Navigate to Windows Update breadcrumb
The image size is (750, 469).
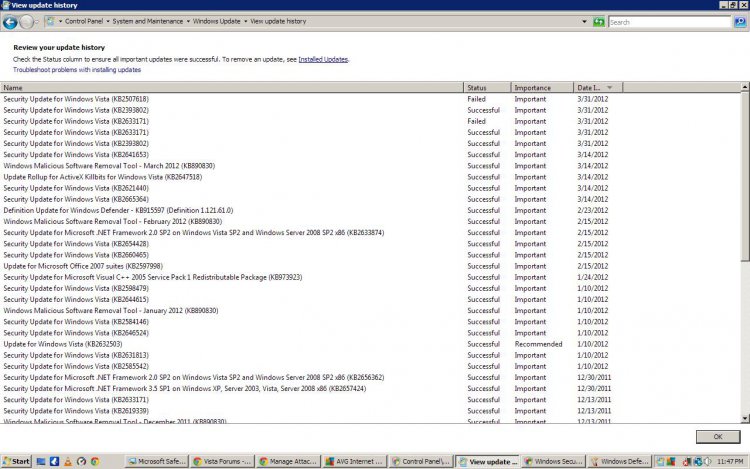(x=217, y=21)
